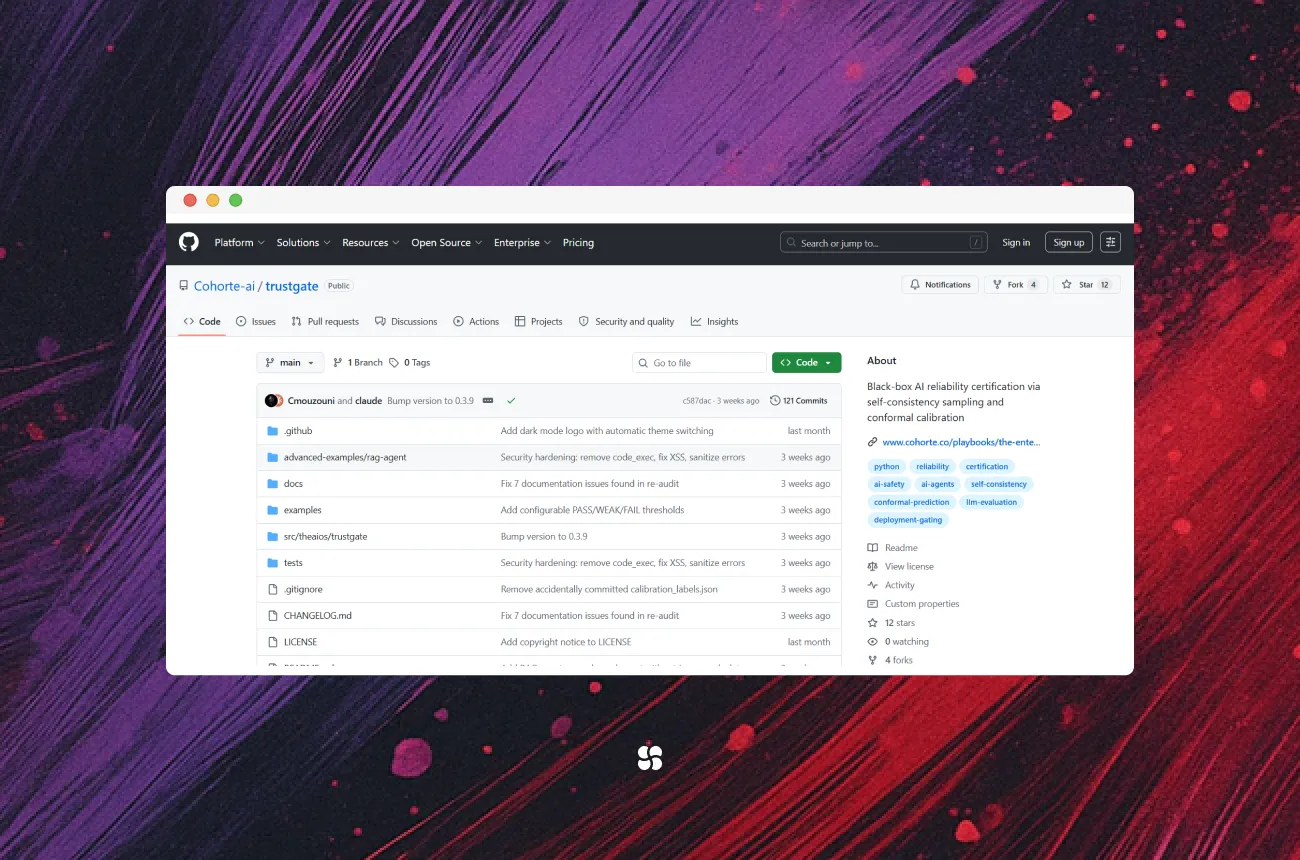
Task: Open the main branch dropdown
Action: click(x=290, y=363)
